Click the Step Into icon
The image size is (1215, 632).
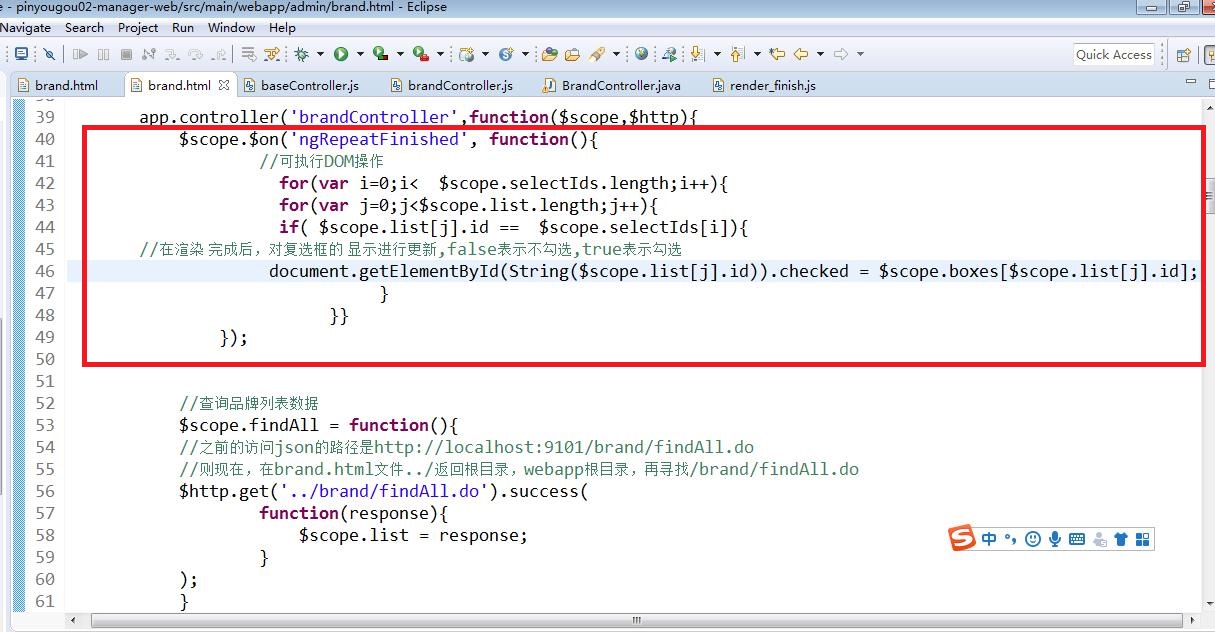pyautogui.click(x=172, y=54)
